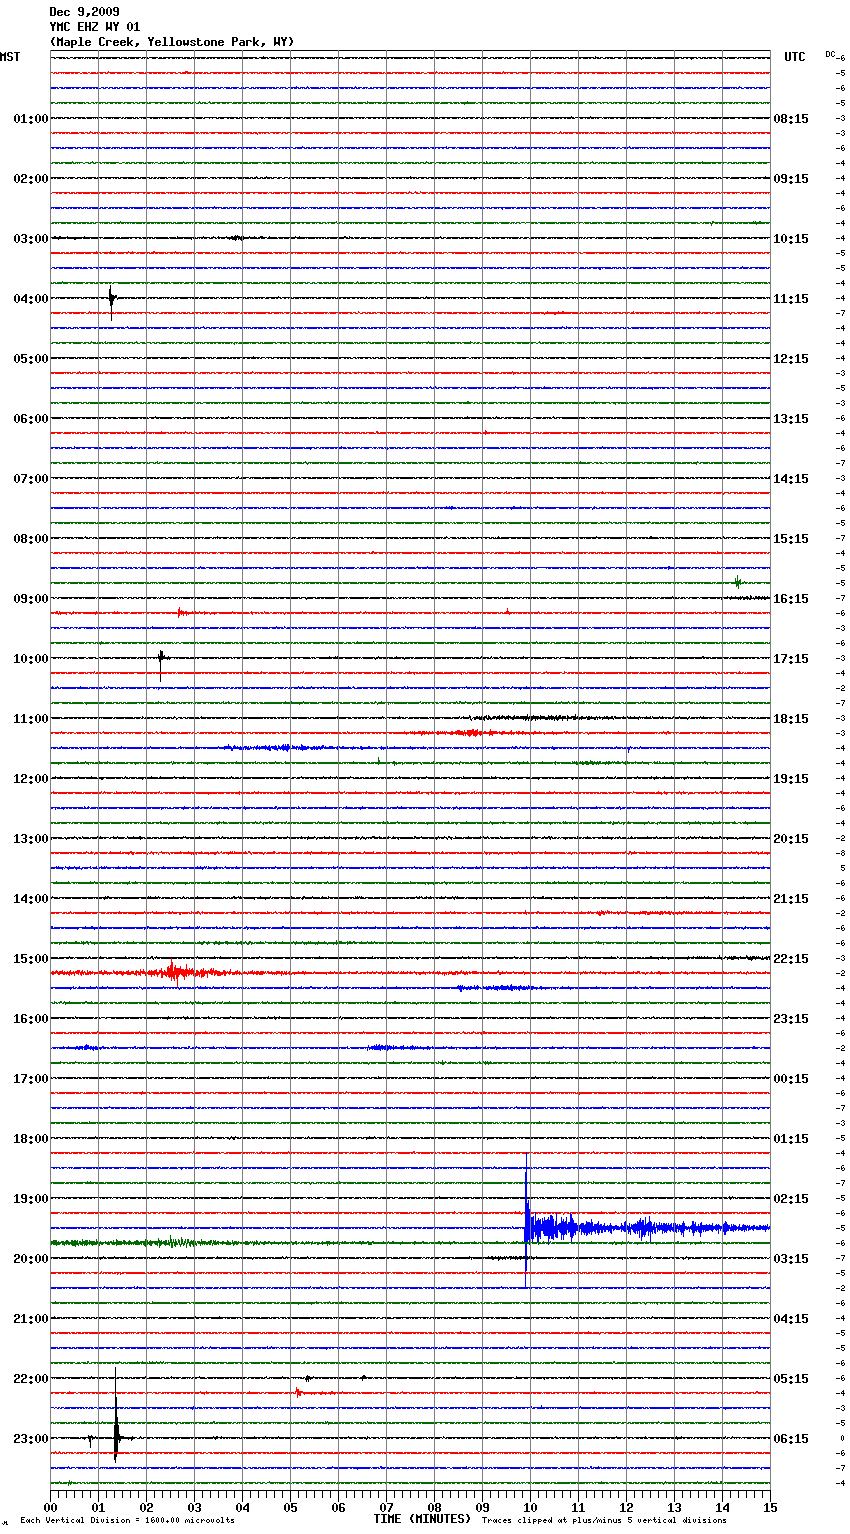Click minute '12' on the bottom axis
The width and height of the screenshot is (850, 1534).
point(626,1507)
